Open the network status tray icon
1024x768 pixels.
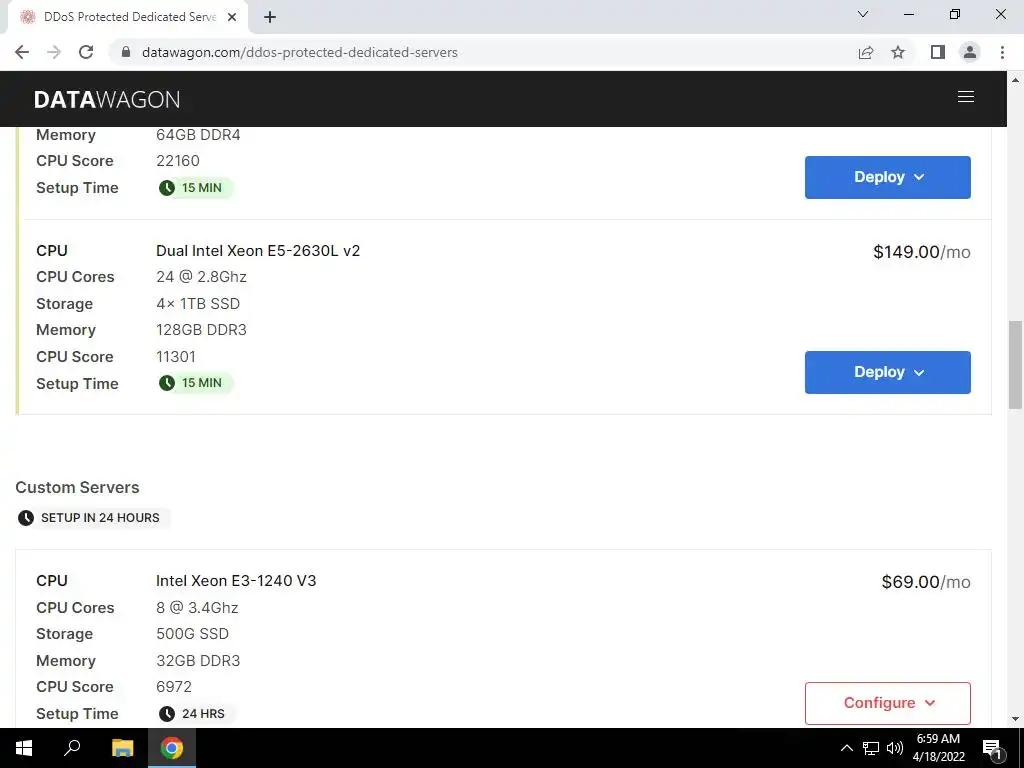tap(871, 748)
